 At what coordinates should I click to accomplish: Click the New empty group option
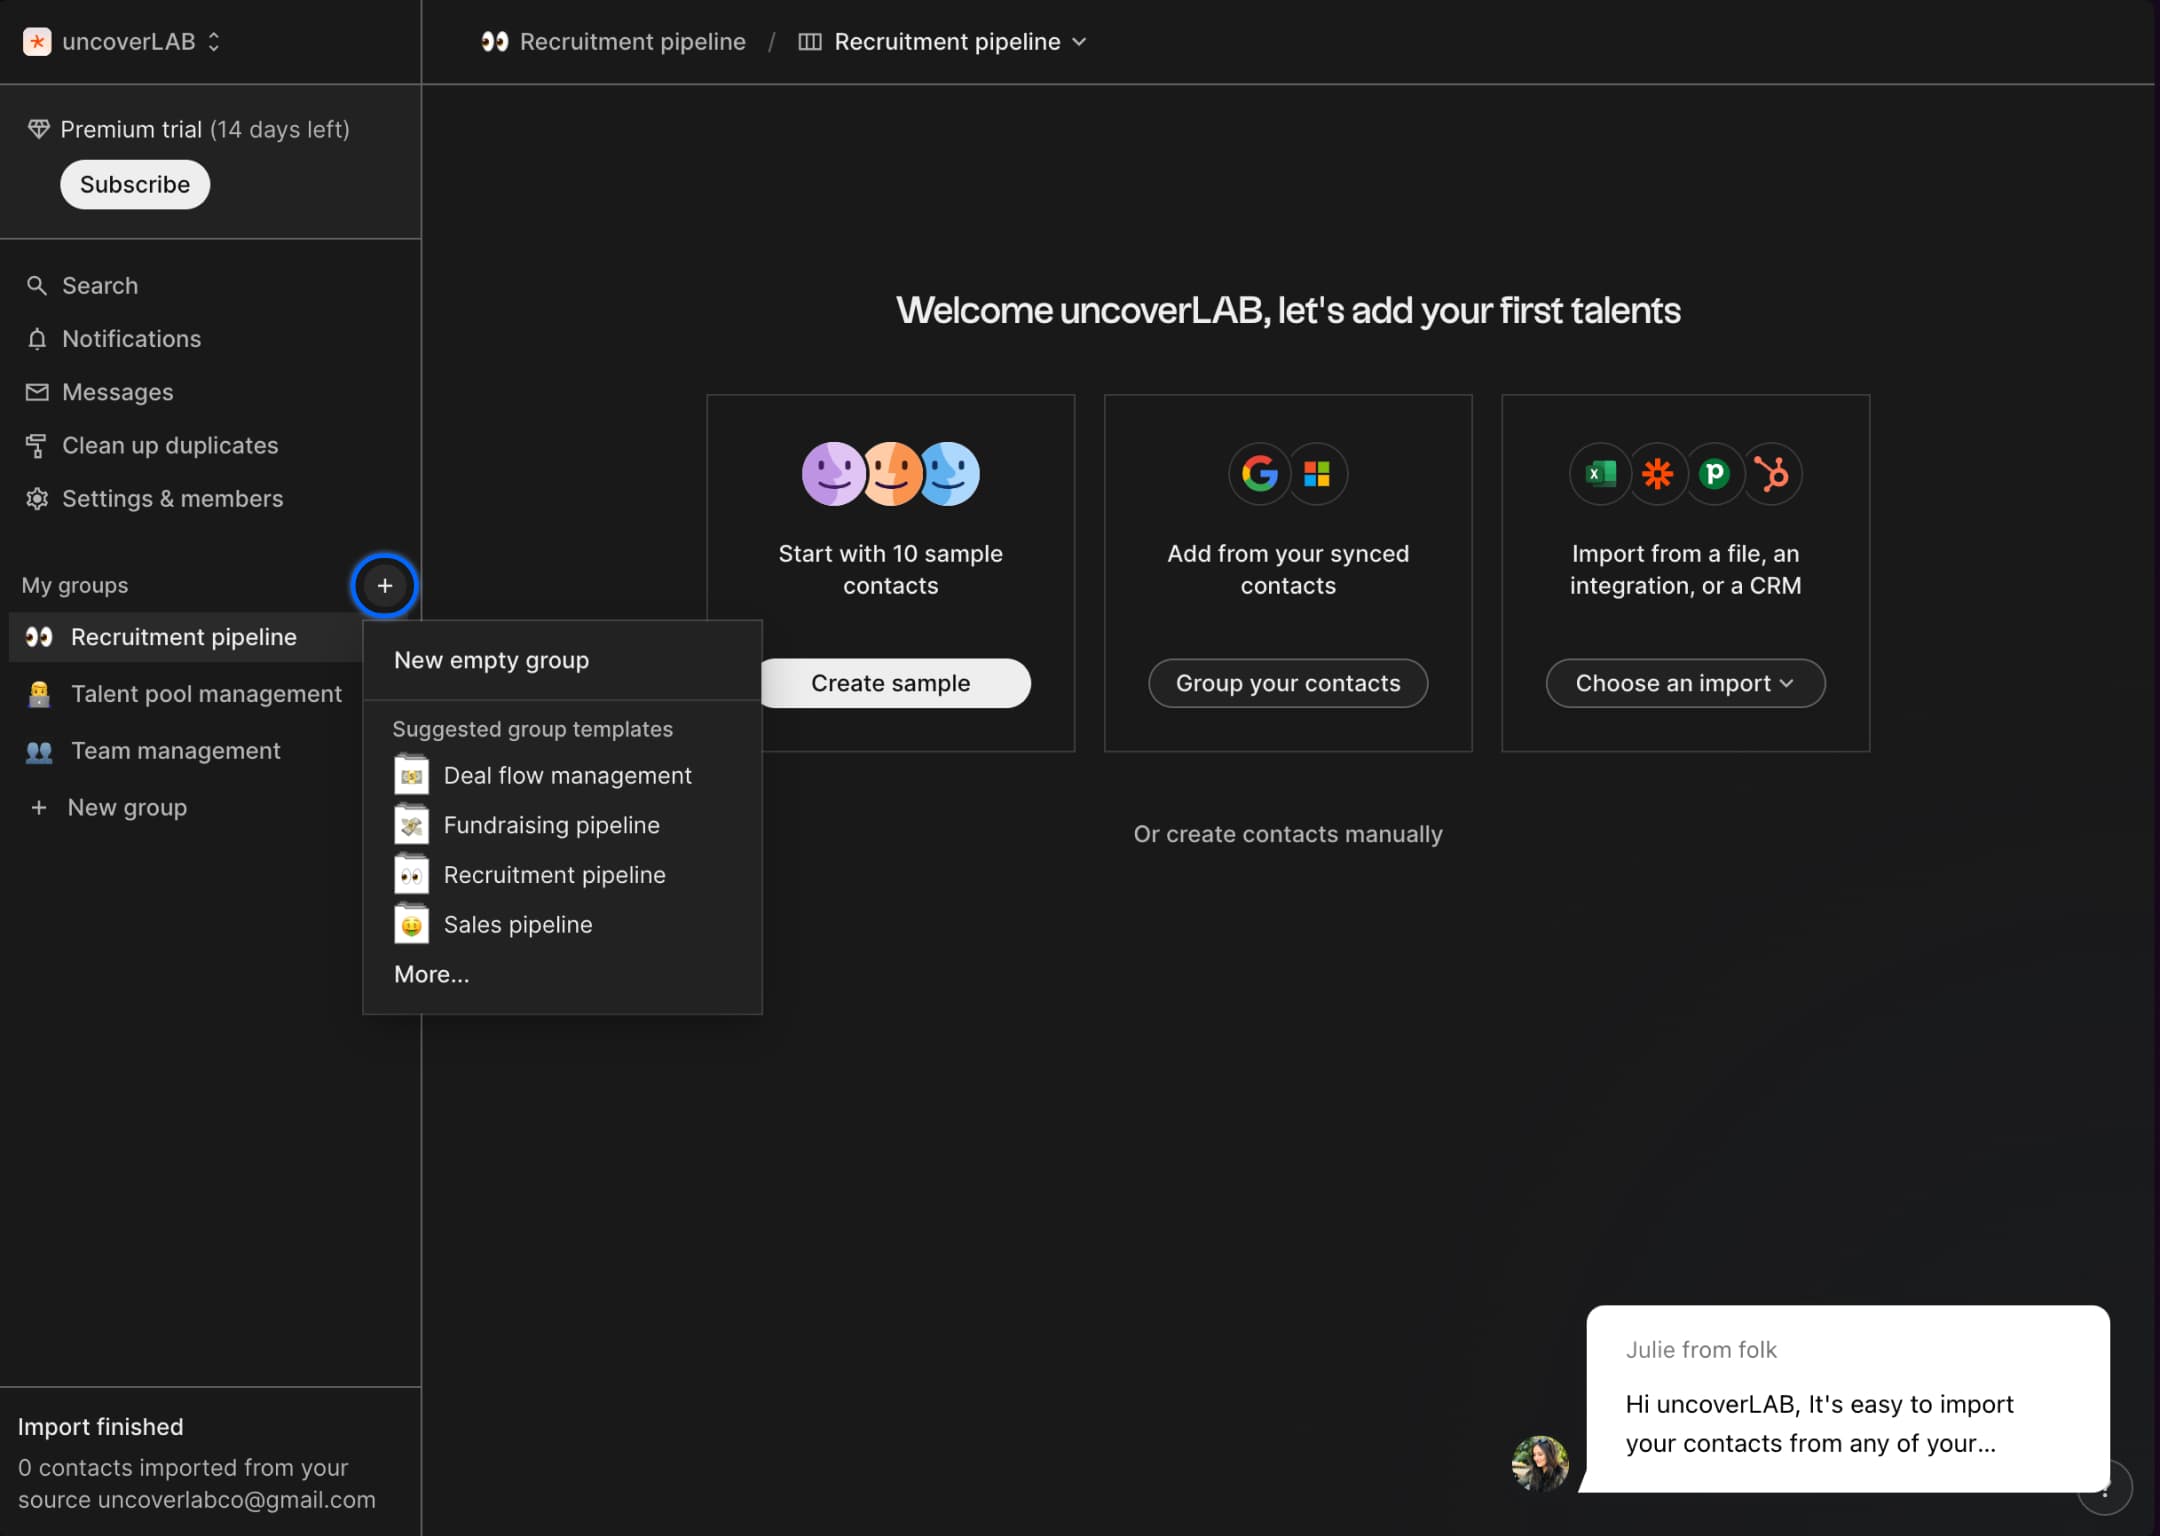click(490, 660)
